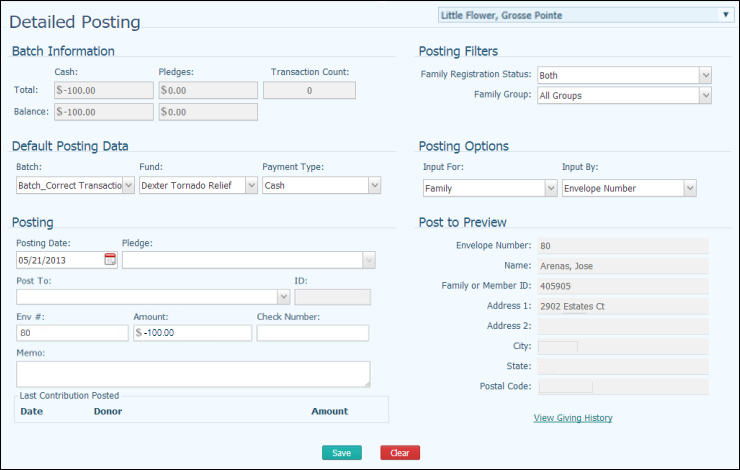This screenshot has width=740, height=470.
Task: Open the Fund dropdown list
Action: [250, 185]
